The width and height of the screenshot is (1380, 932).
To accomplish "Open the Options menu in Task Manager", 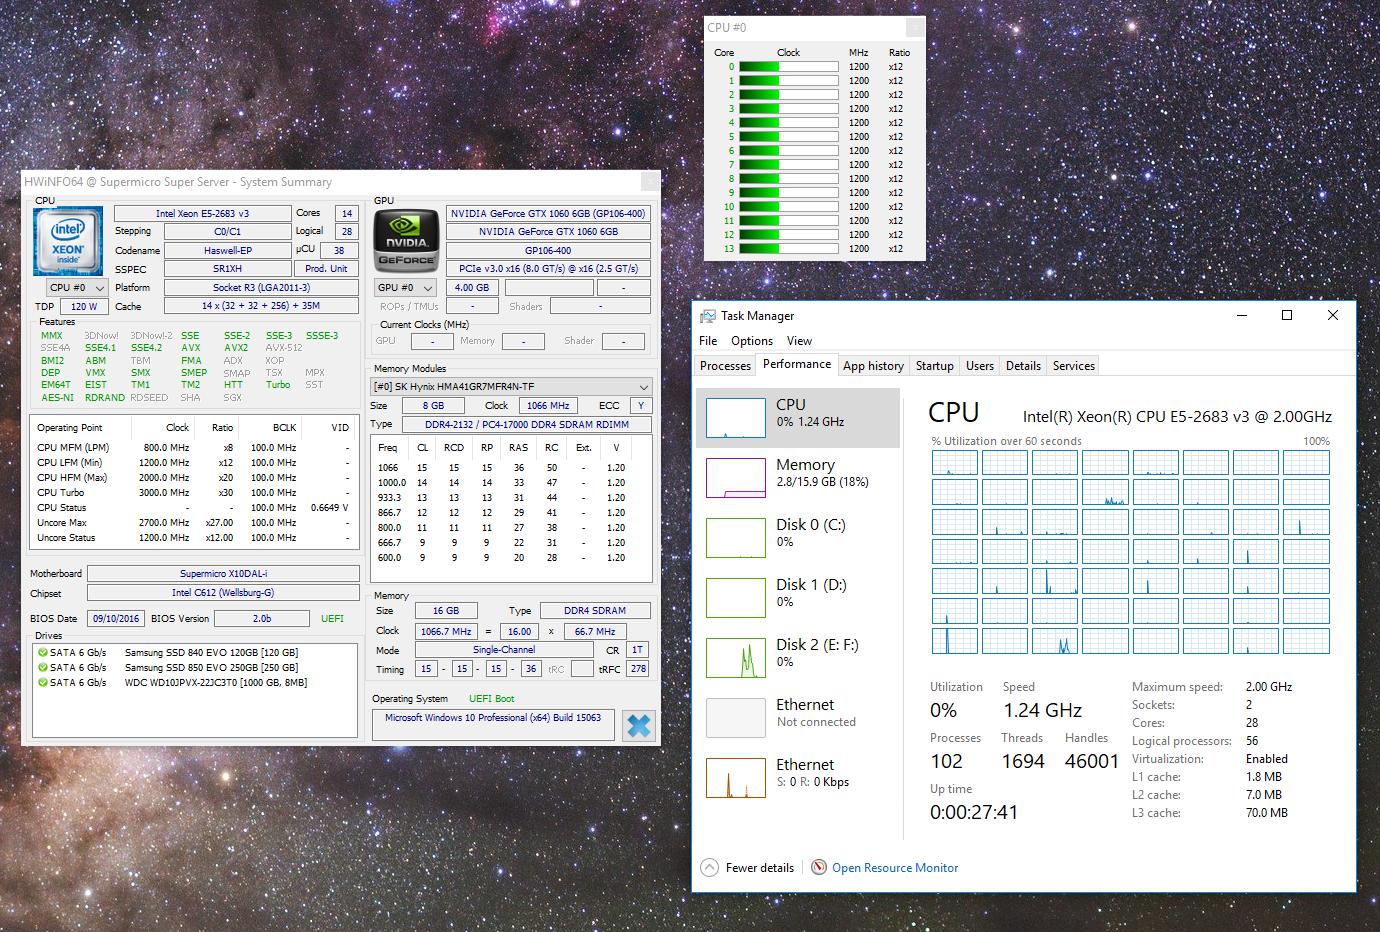I will [x=752, y=341].
